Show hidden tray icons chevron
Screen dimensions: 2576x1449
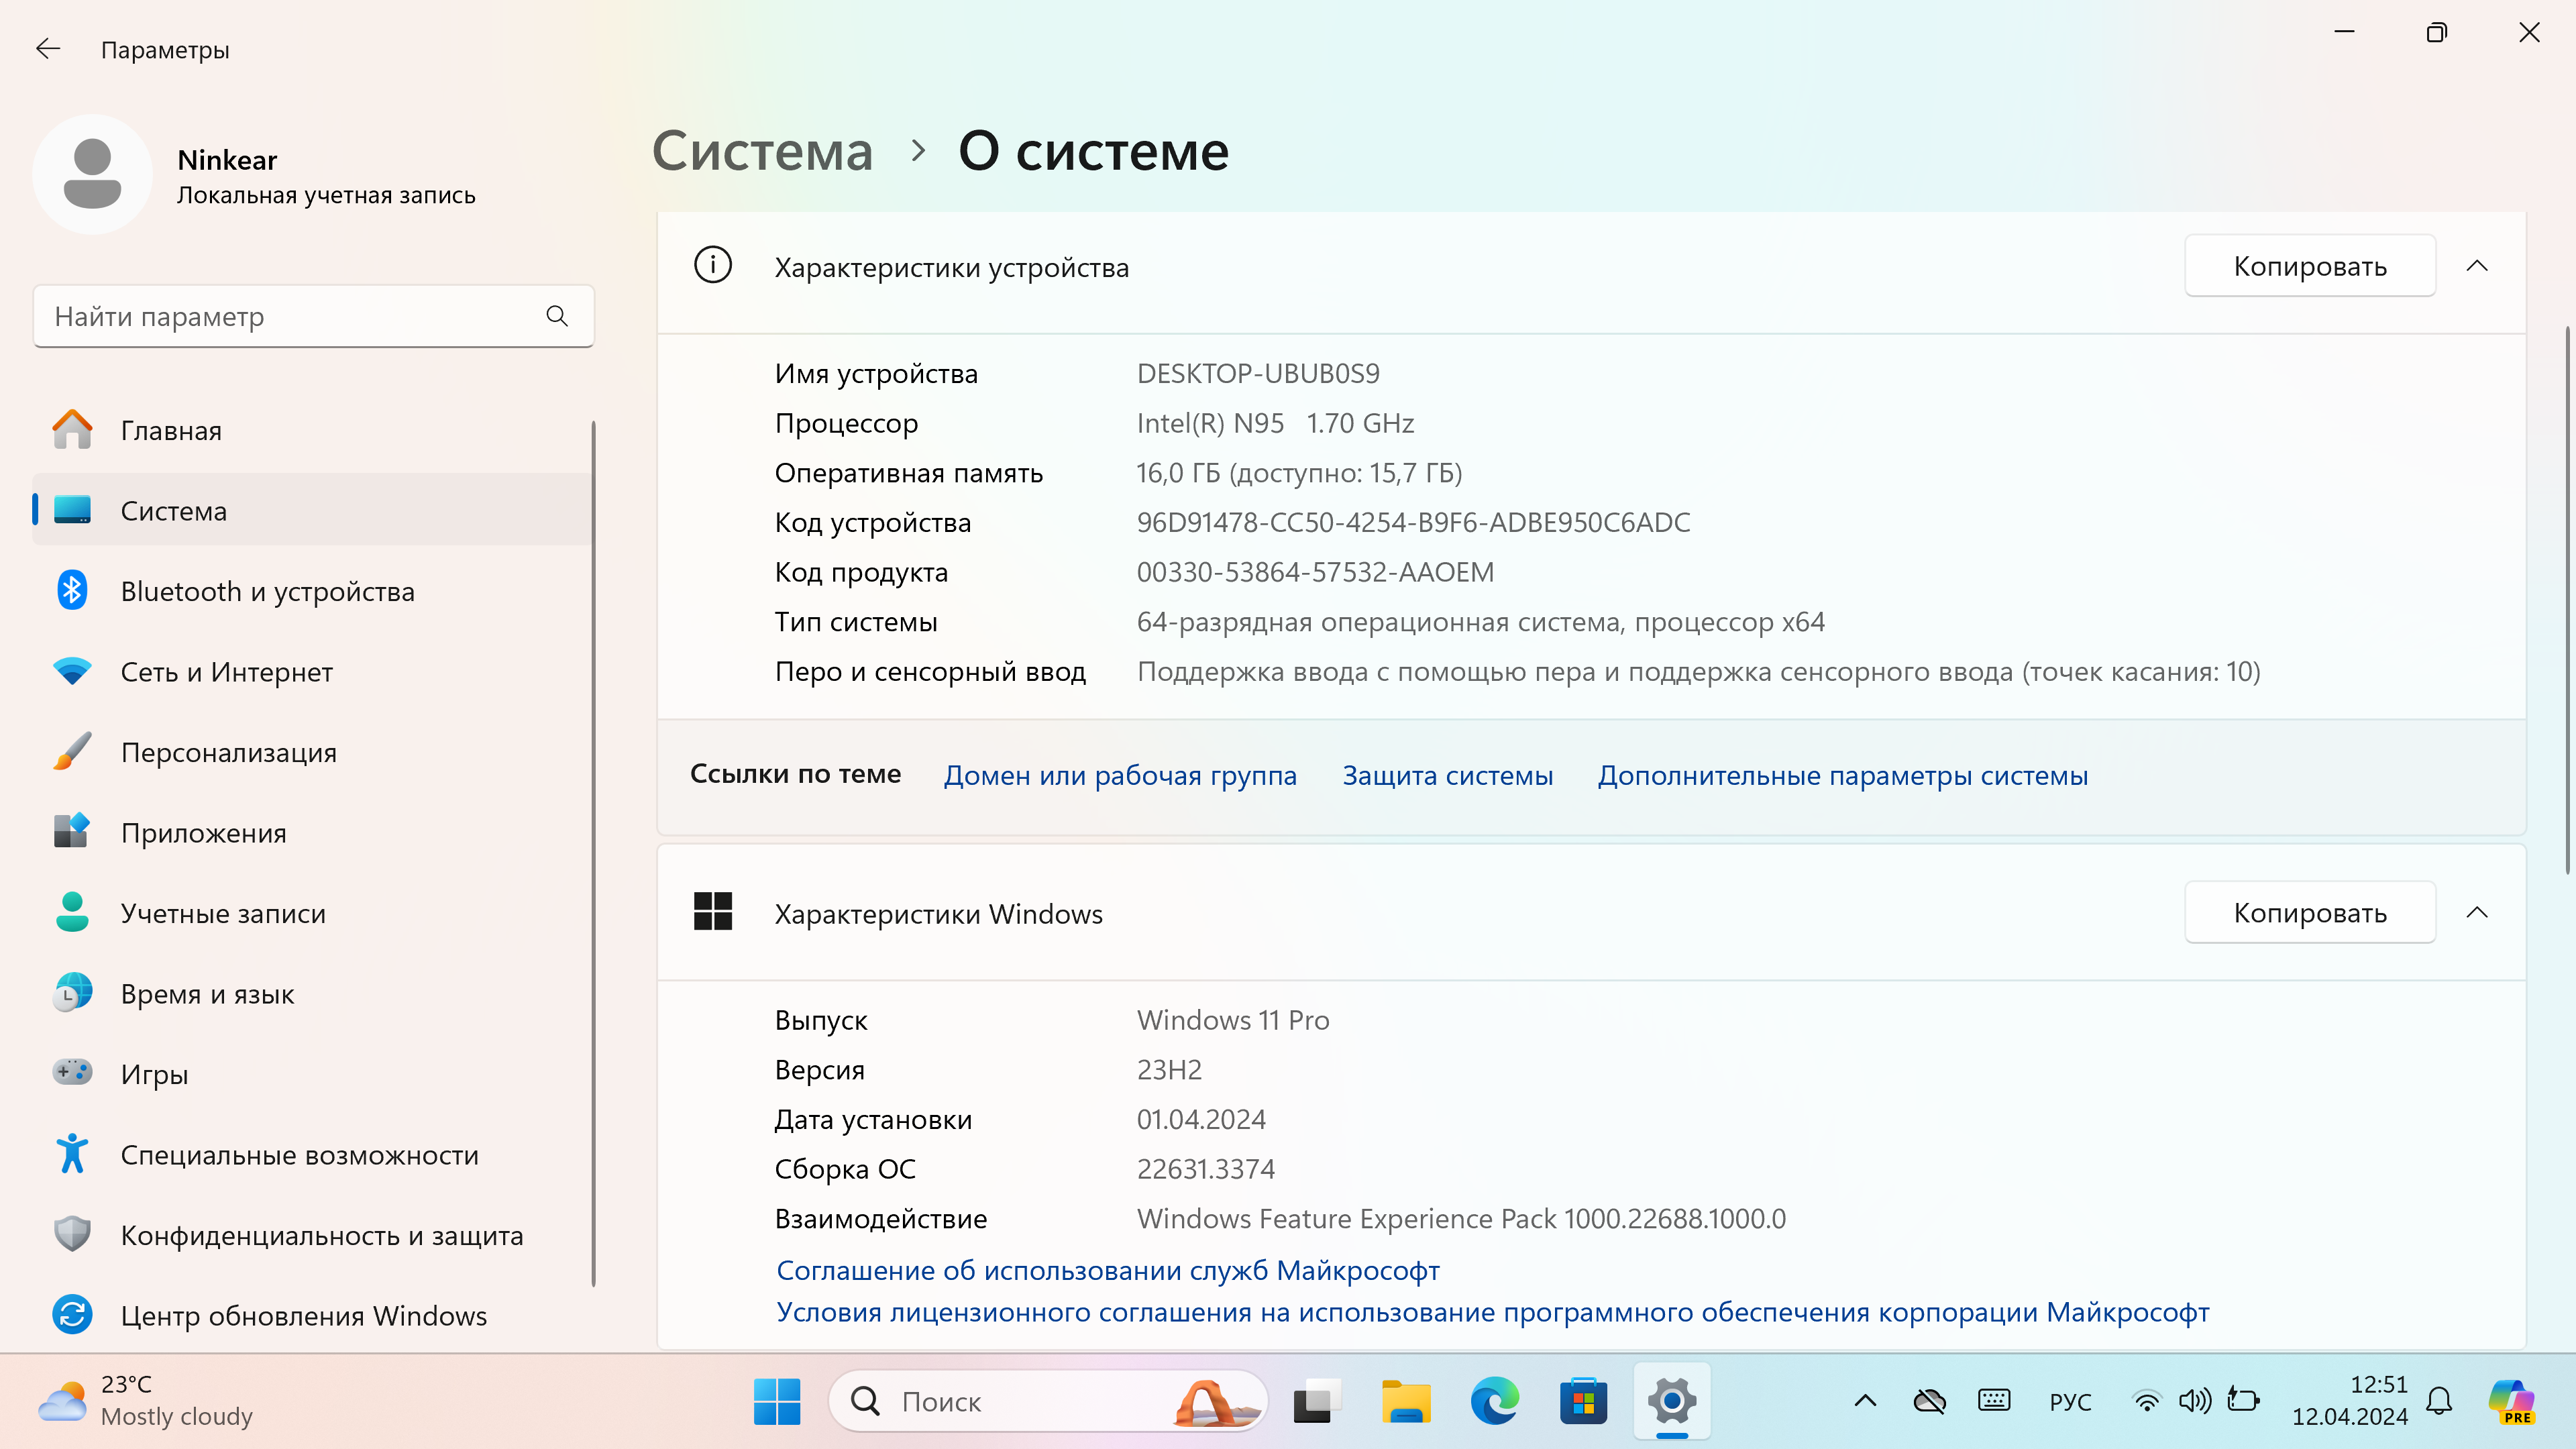click(1865, 1401)
